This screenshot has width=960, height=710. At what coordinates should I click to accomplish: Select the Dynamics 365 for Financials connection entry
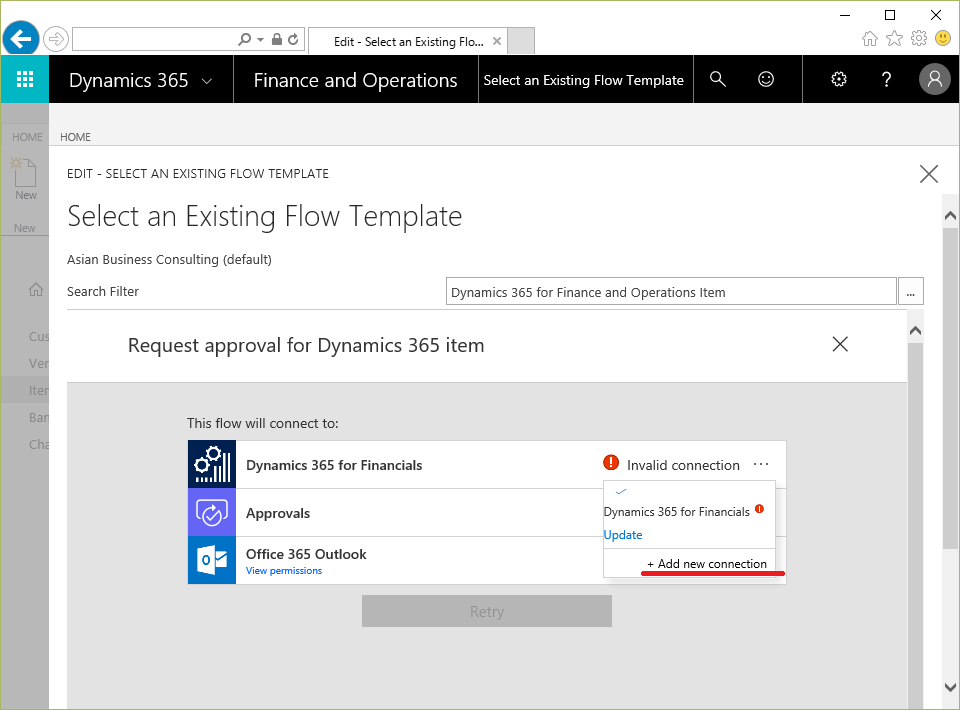(677, 512)
